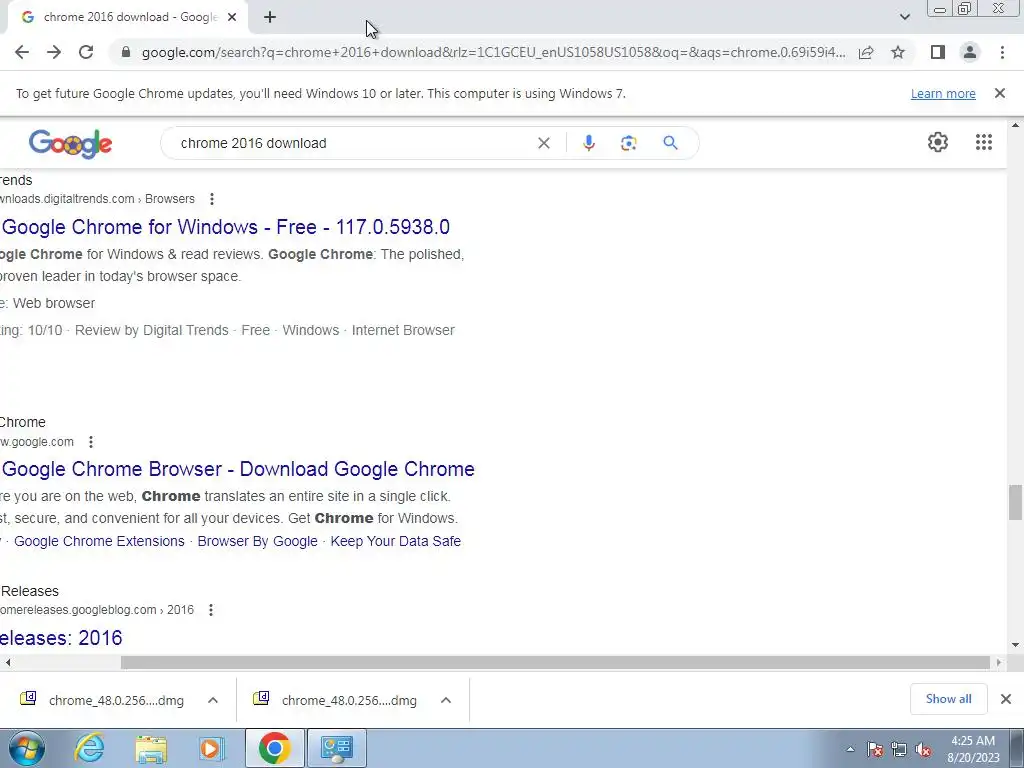Open more options for googleblog result

click(x=210, y=610)
